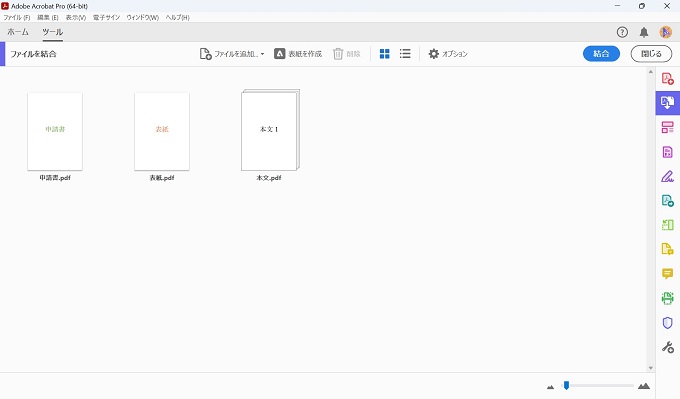Open the More Tools wrench icon
The height and width of the screenshot is (399, 680).
point(667,347)
